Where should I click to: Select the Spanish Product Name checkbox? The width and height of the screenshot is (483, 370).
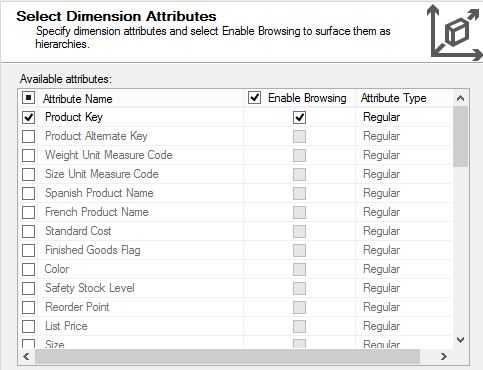click(x=28, y=193)
